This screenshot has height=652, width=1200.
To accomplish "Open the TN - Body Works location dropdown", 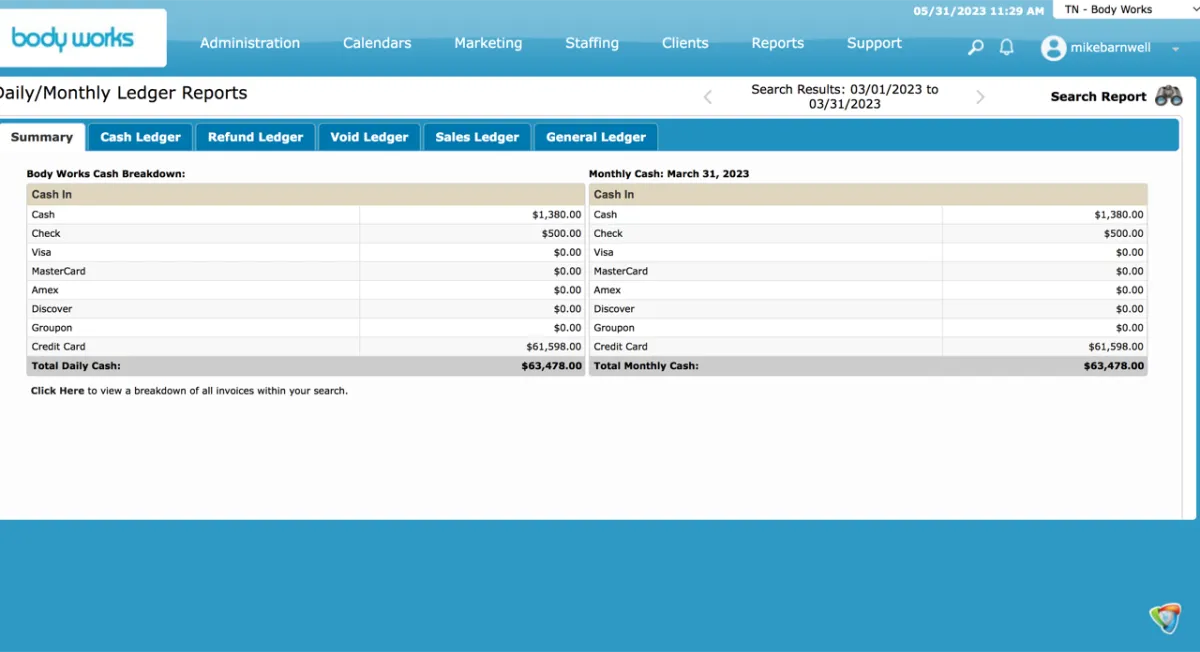I will coord(1127,9).
